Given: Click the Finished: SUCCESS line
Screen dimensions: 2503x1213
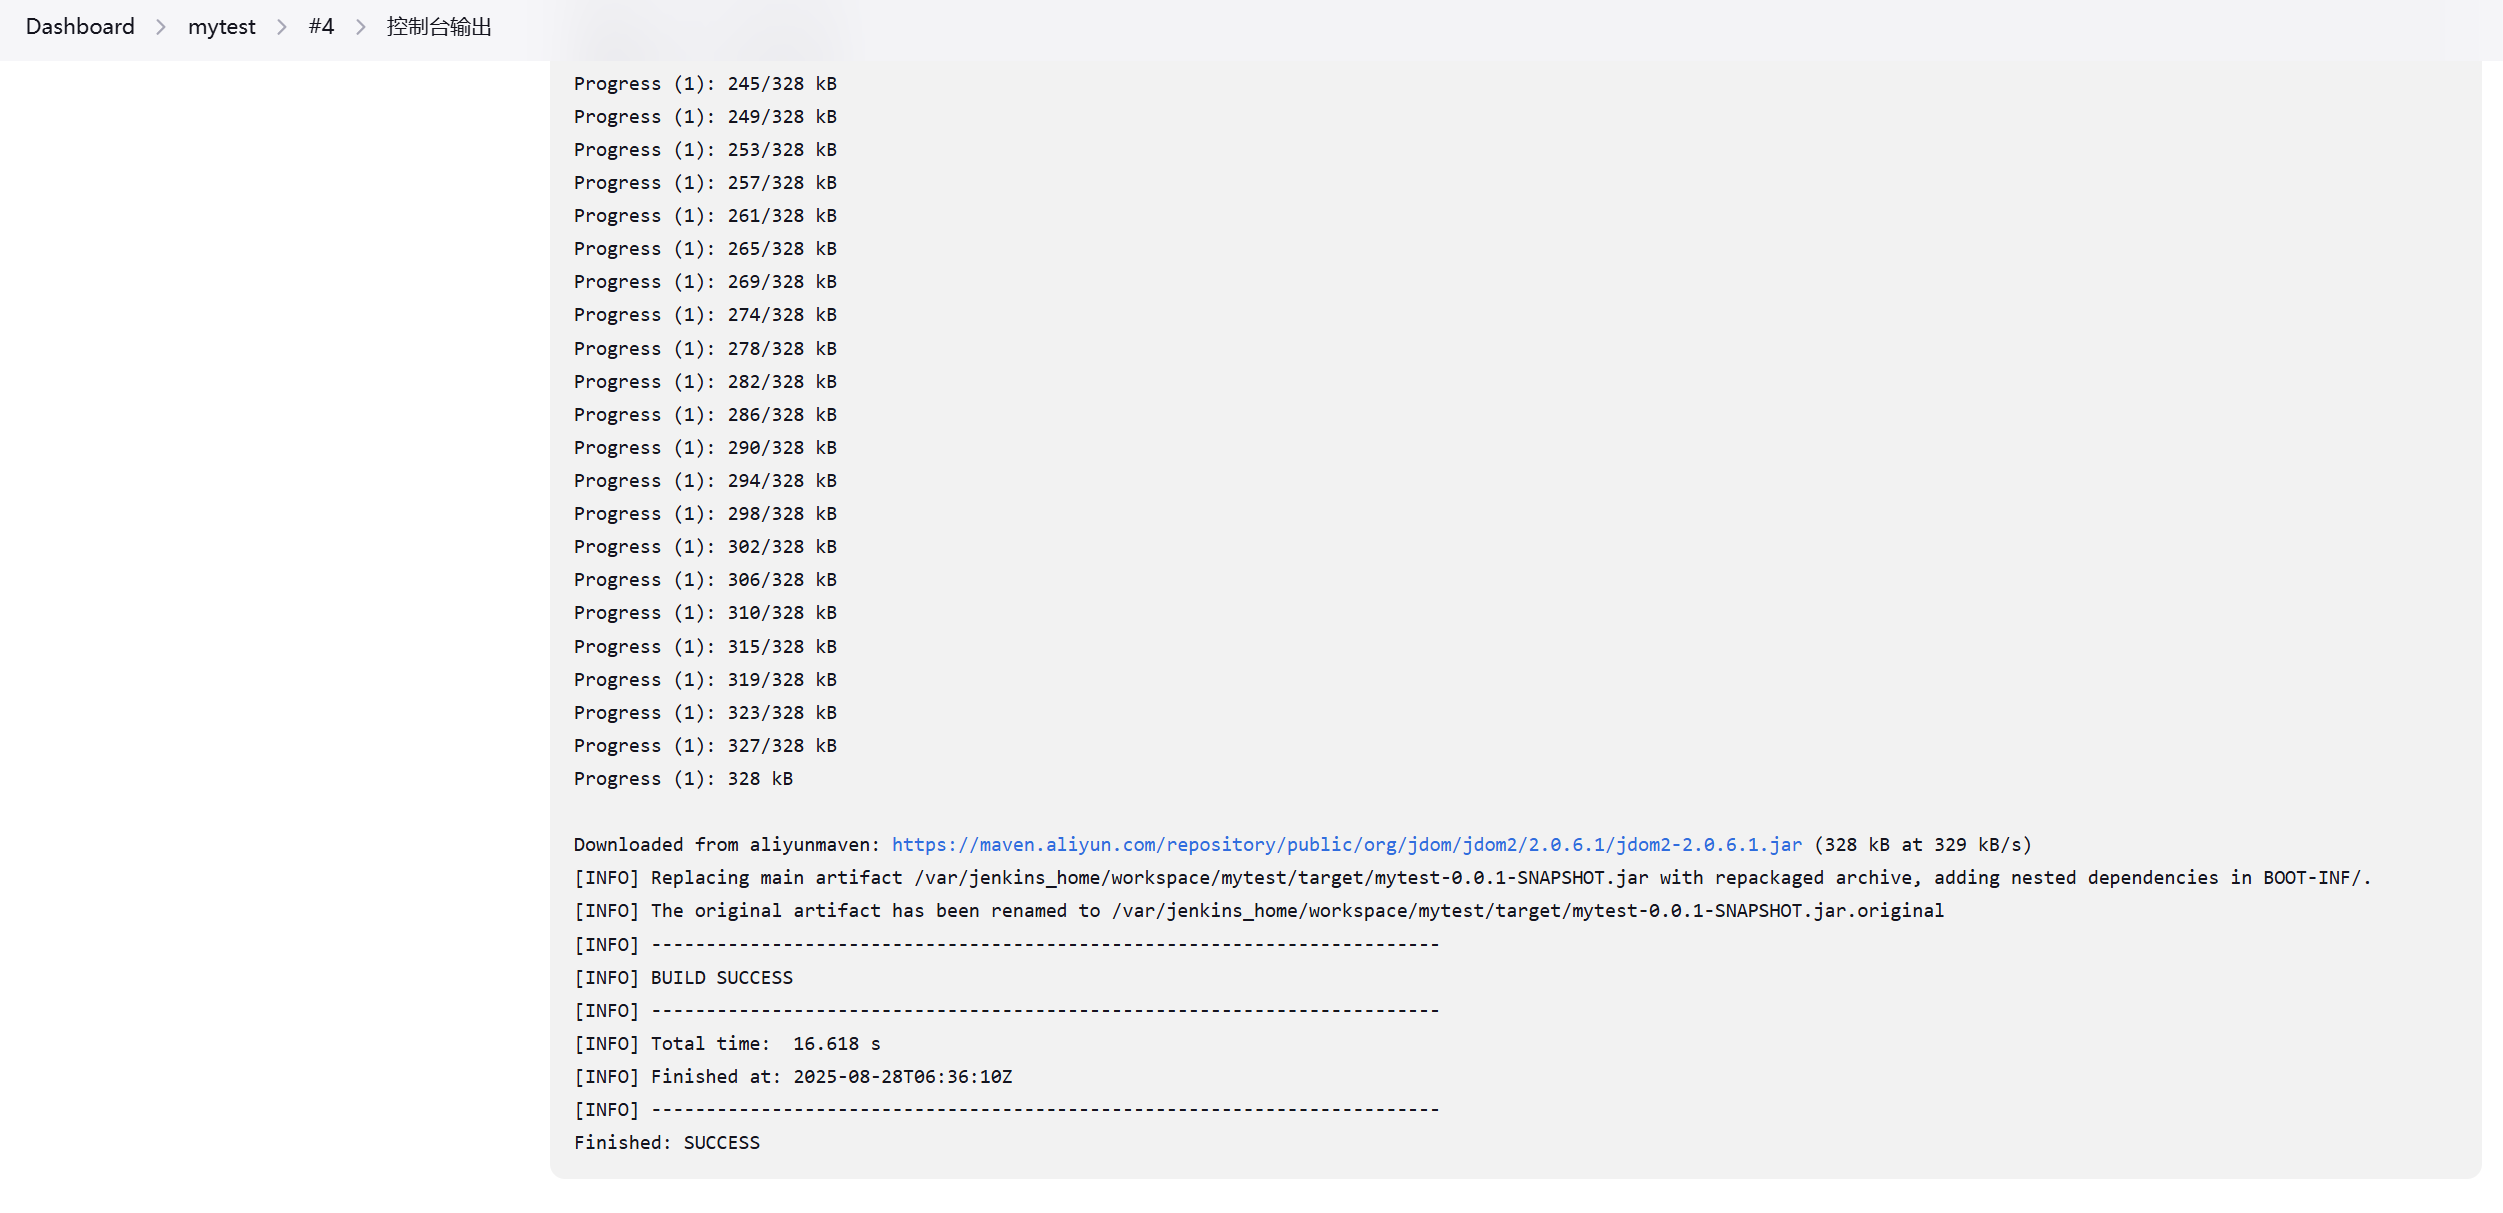Looking at the screenshot, I should click(667, 1143).
